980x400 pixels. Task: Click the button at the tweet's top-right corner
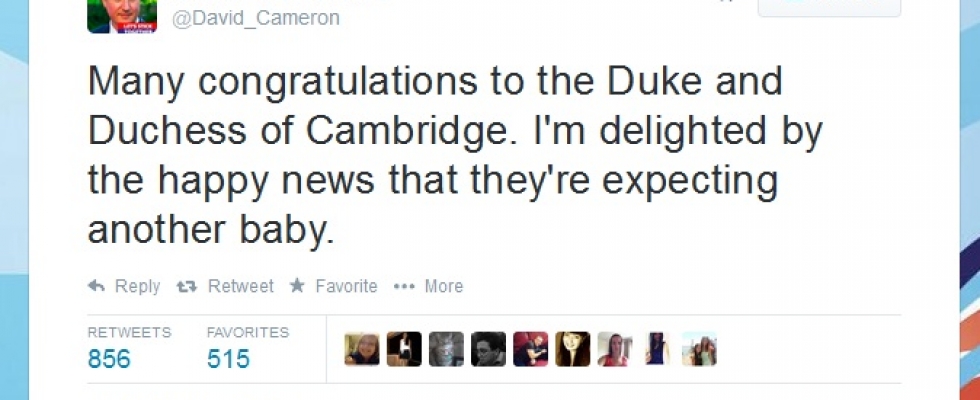pyautogui.click(x=829, y=8)
